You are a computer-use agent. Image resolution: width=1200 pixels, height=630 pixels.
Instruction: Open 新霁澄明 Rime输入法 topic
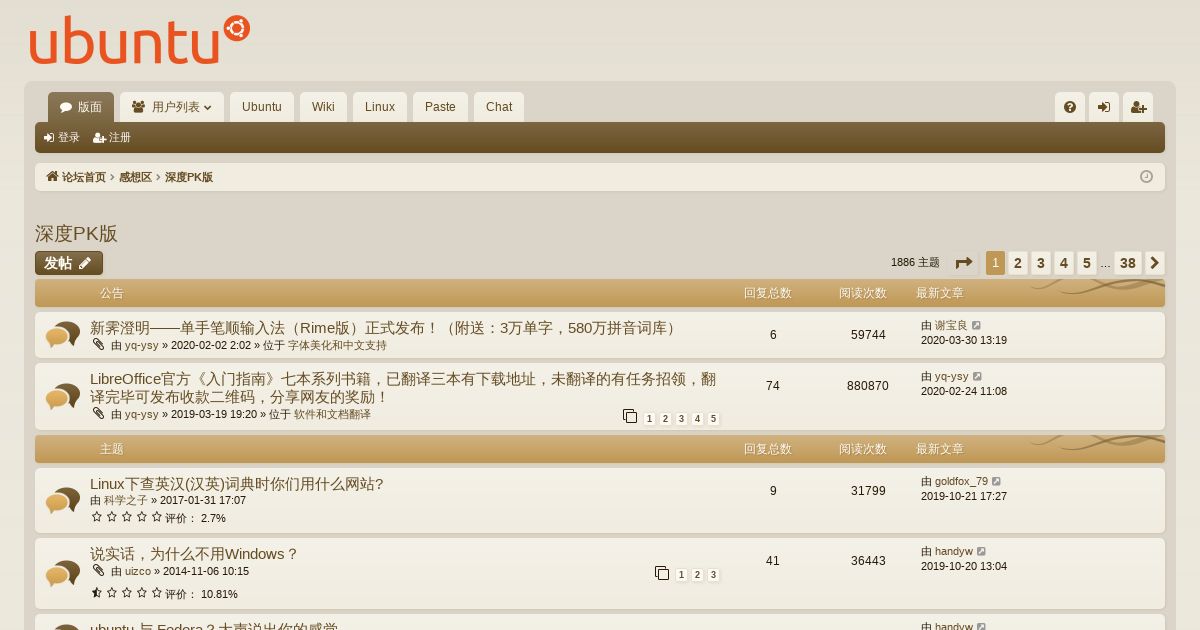click(x=386, y=328)
